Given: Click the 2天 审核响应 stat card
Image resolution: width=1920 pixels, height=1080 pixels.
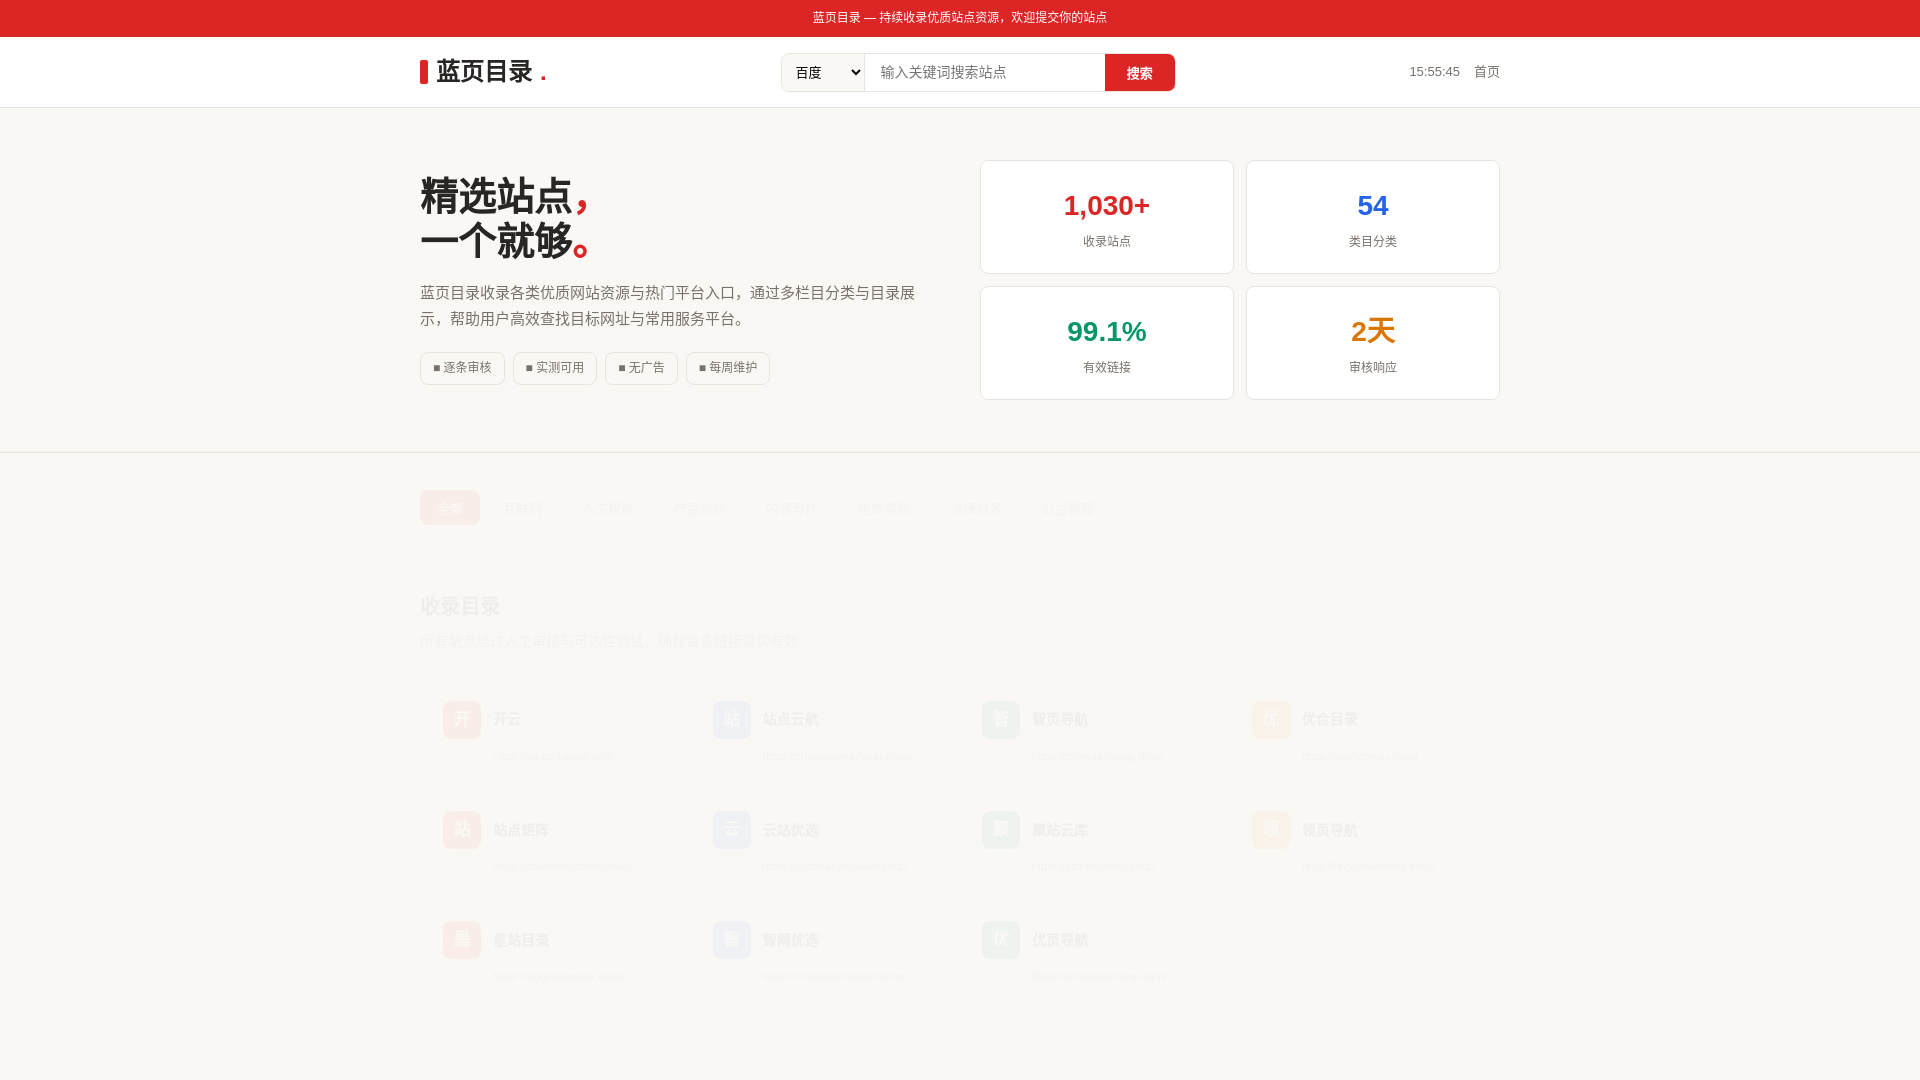Looking at the screenshot, I should click(x=1373, y=343).
